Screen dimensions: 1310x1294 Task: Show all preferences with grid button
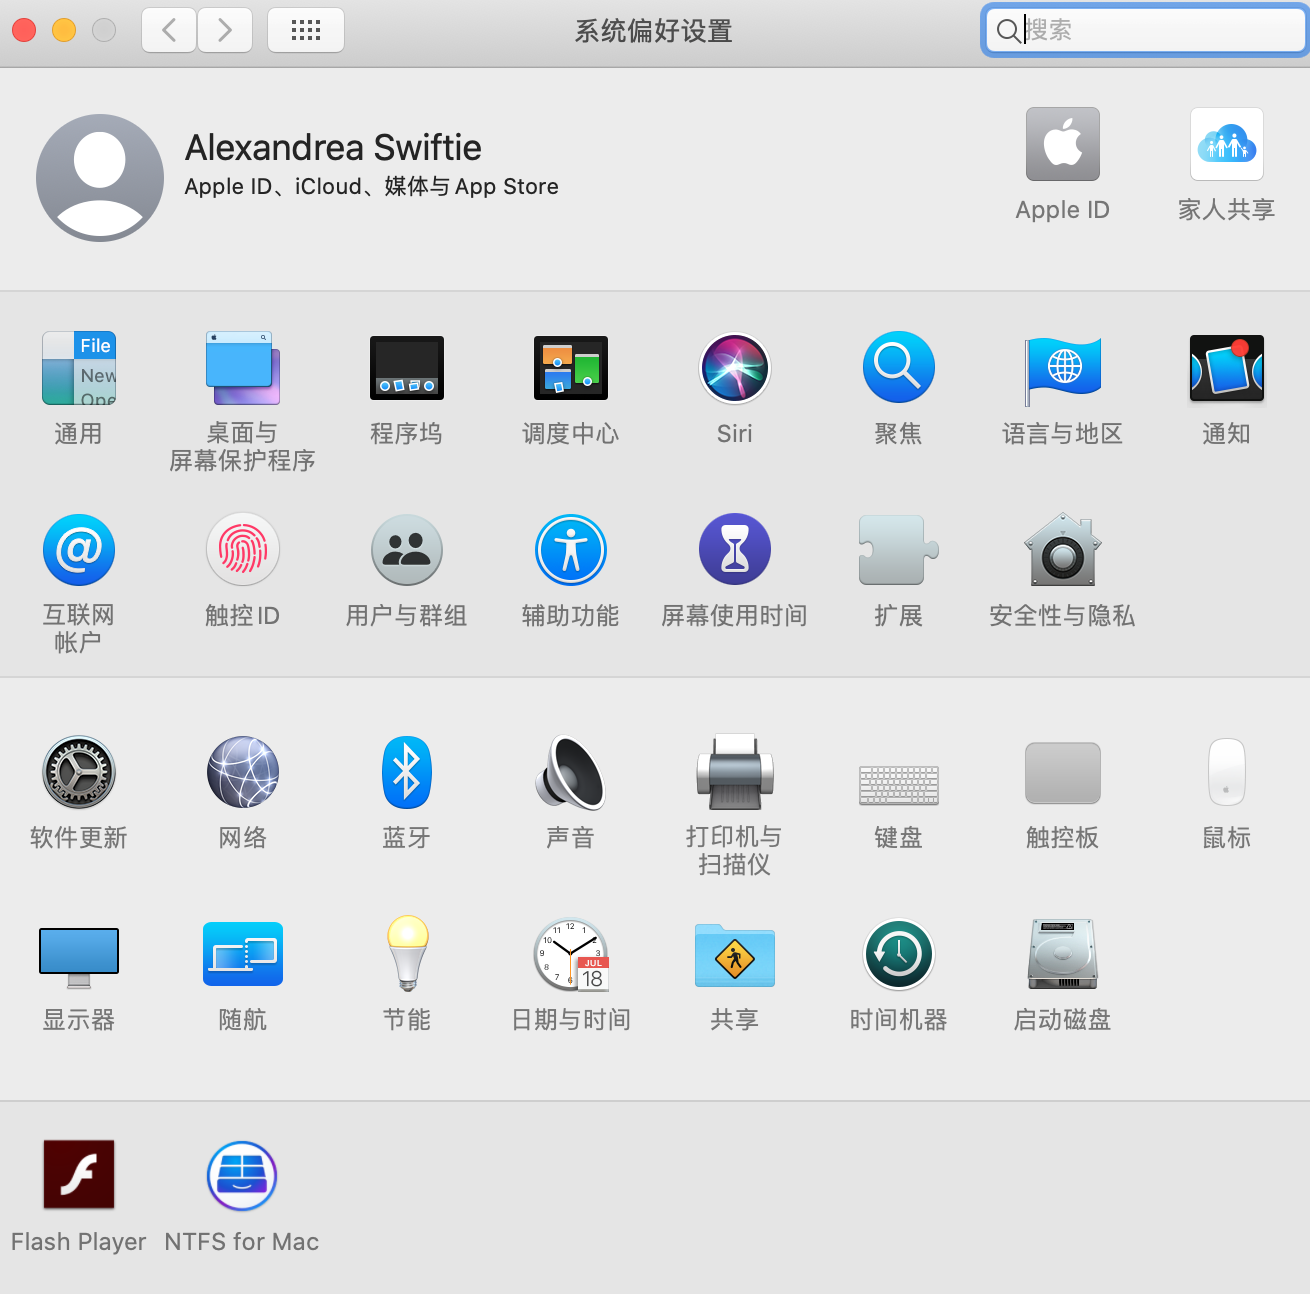click(306, 30)
